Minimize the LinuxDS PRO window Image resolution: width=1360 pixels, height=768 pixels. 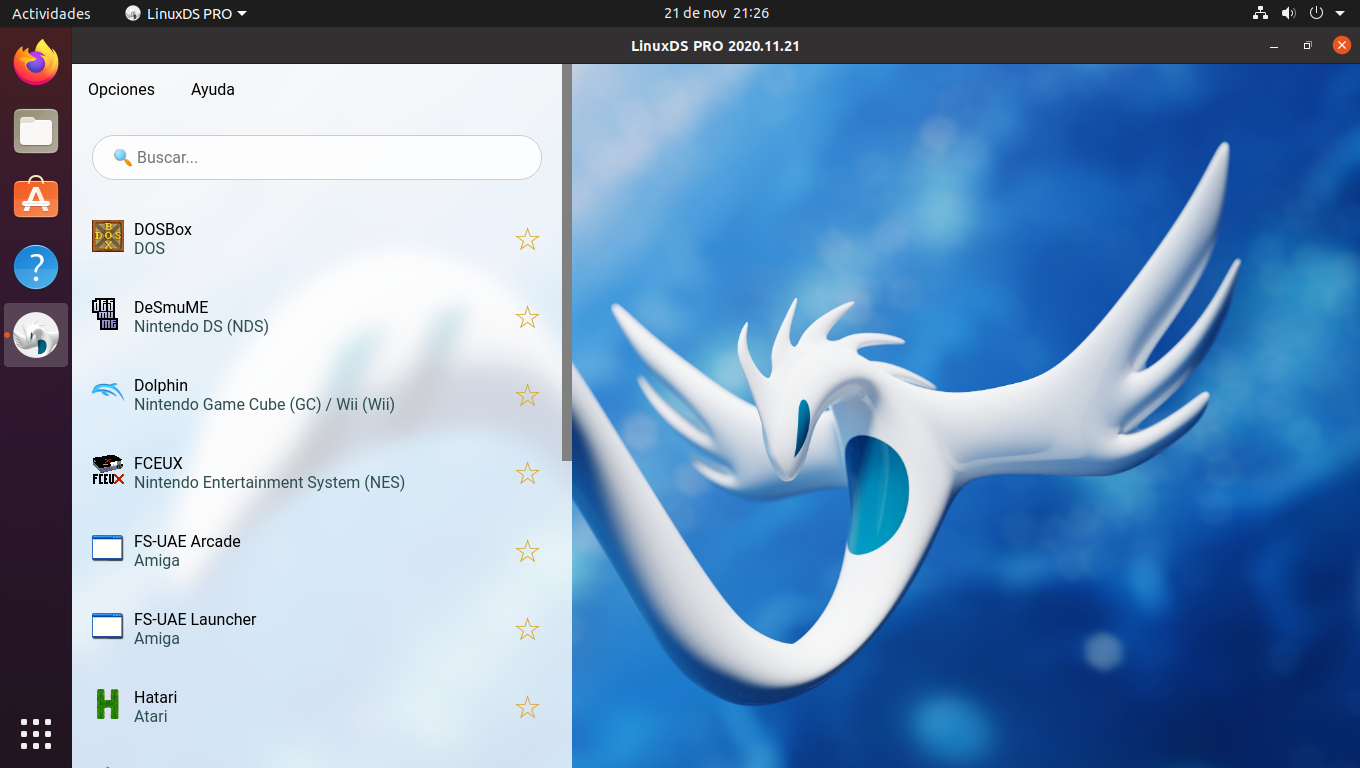pos(1274,46)
